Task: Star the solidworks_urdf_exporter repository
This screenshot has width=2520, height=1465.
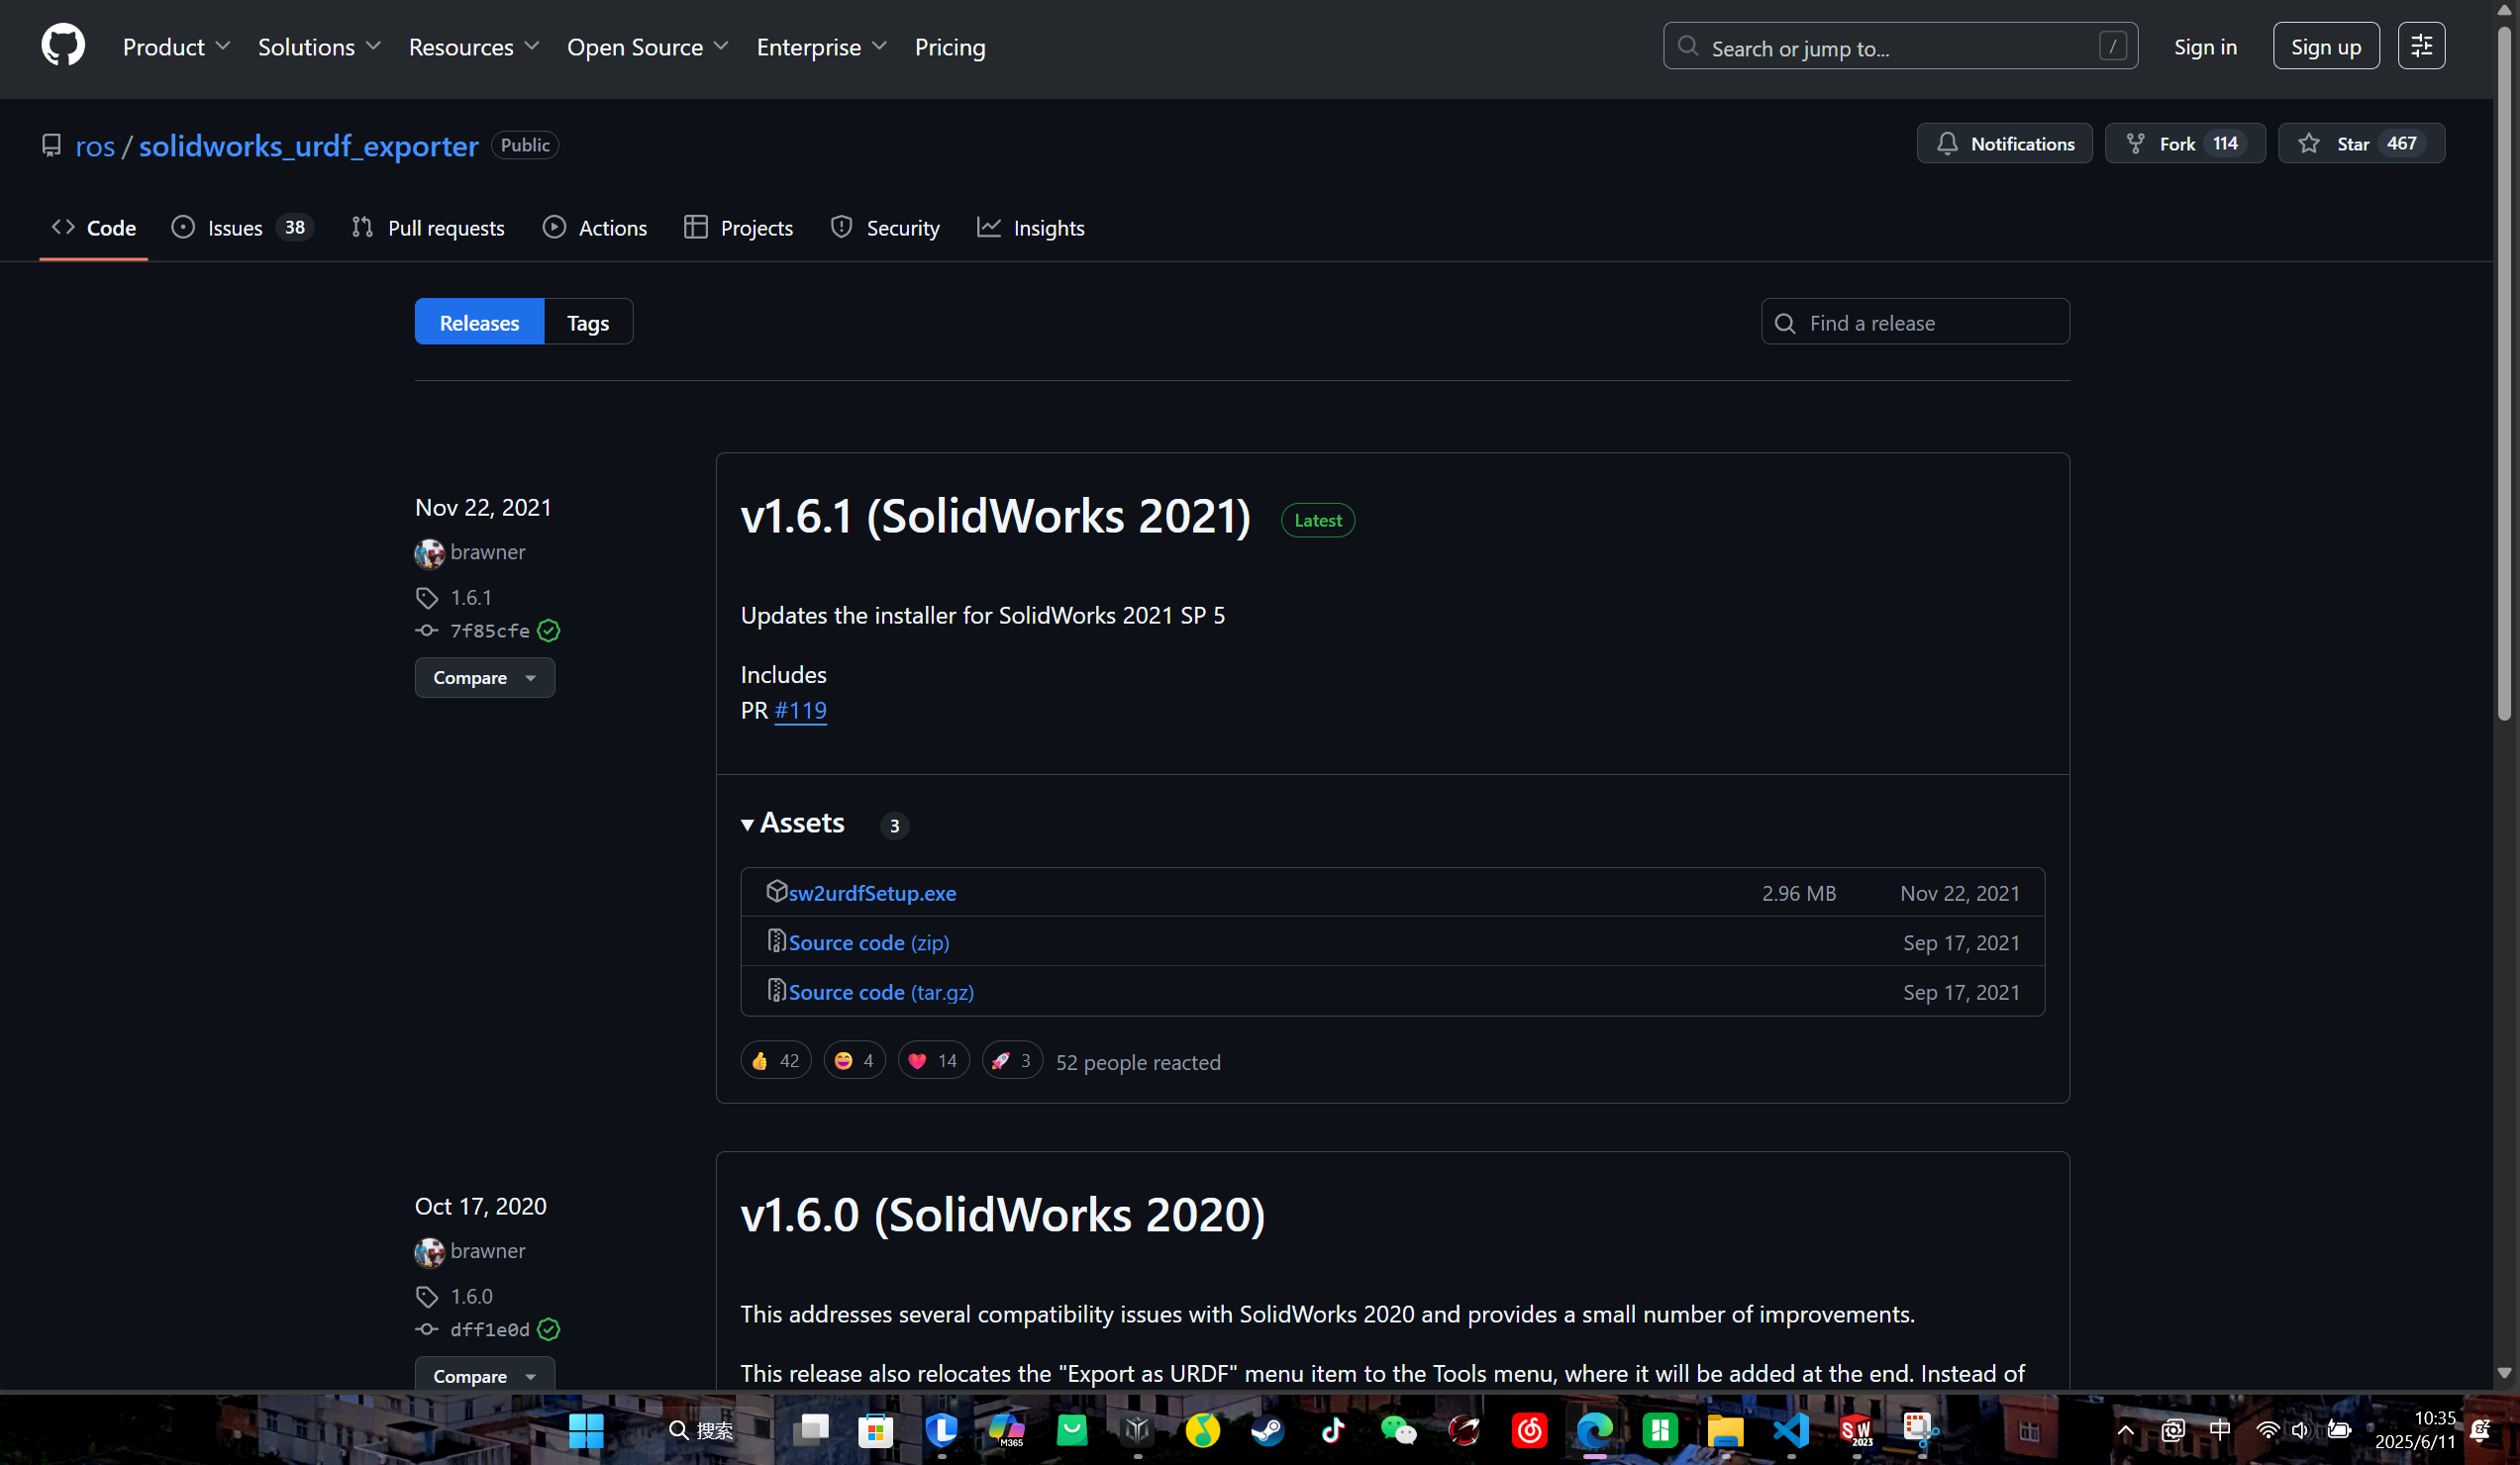Action: coord(2338,143)
